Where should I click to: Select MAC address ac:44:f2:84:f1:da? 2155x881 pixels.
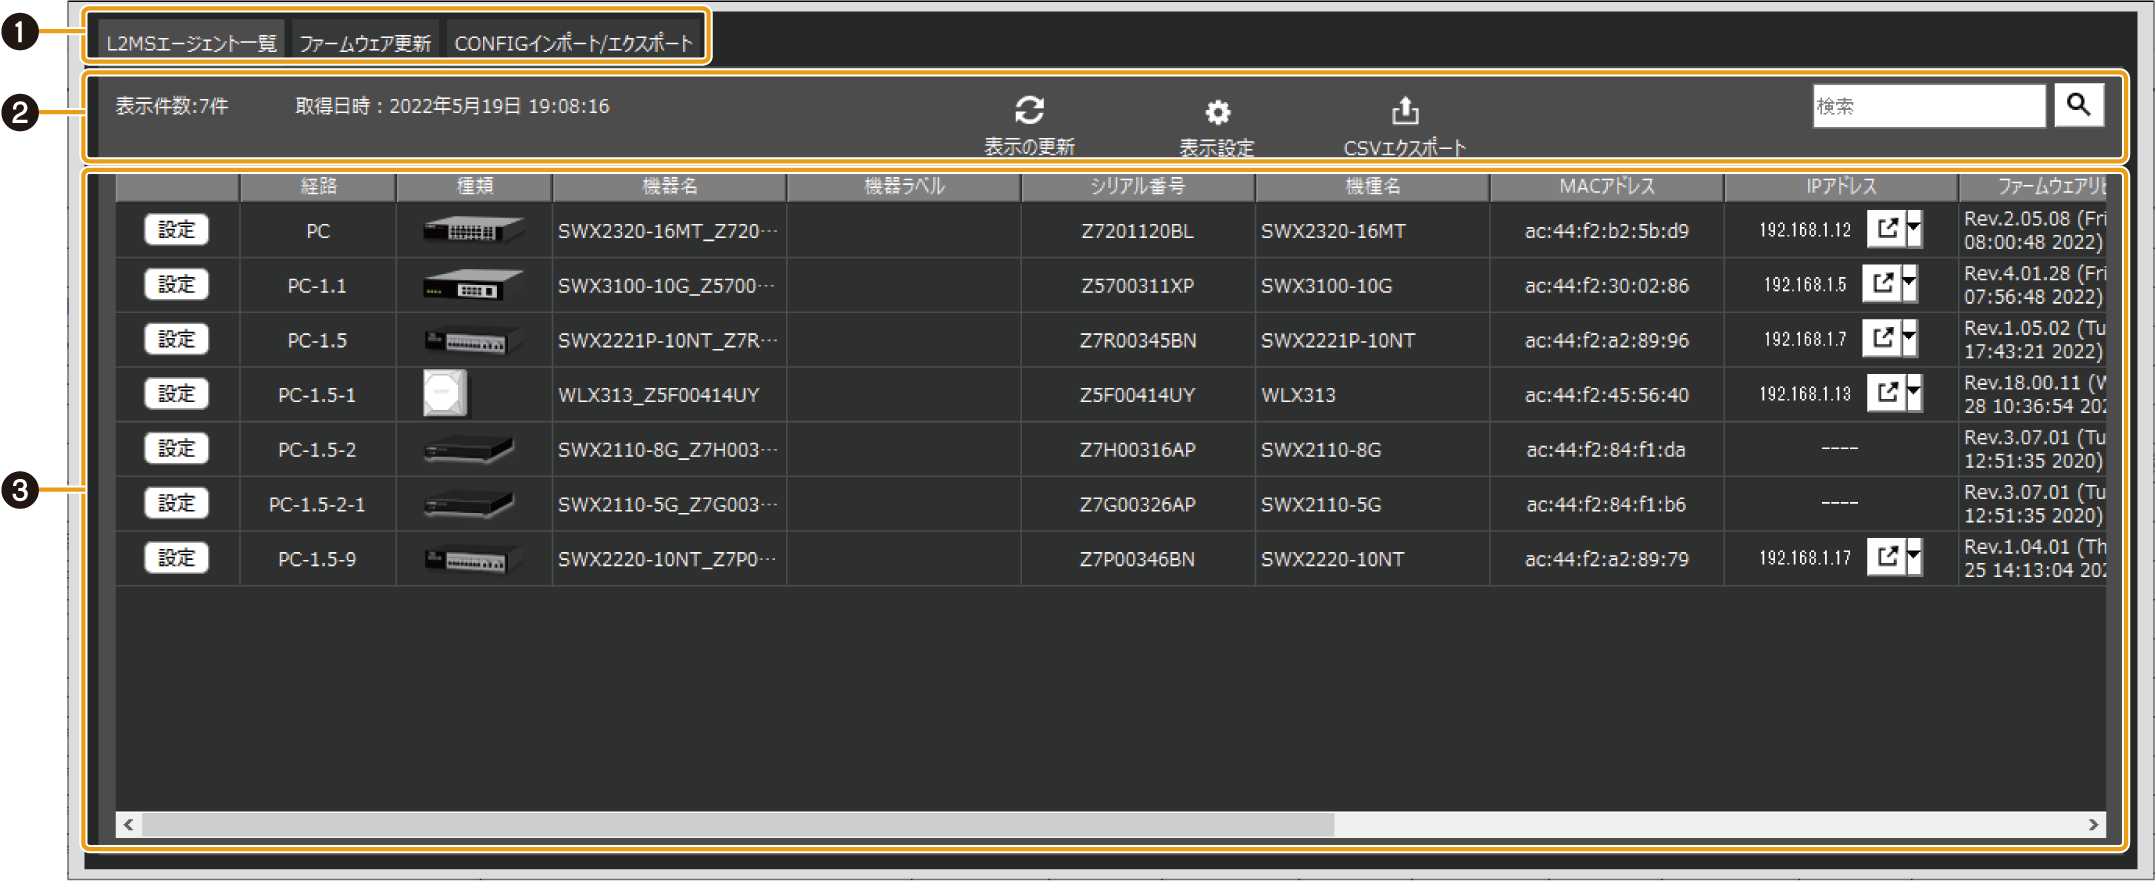[x=1606, y=450]
